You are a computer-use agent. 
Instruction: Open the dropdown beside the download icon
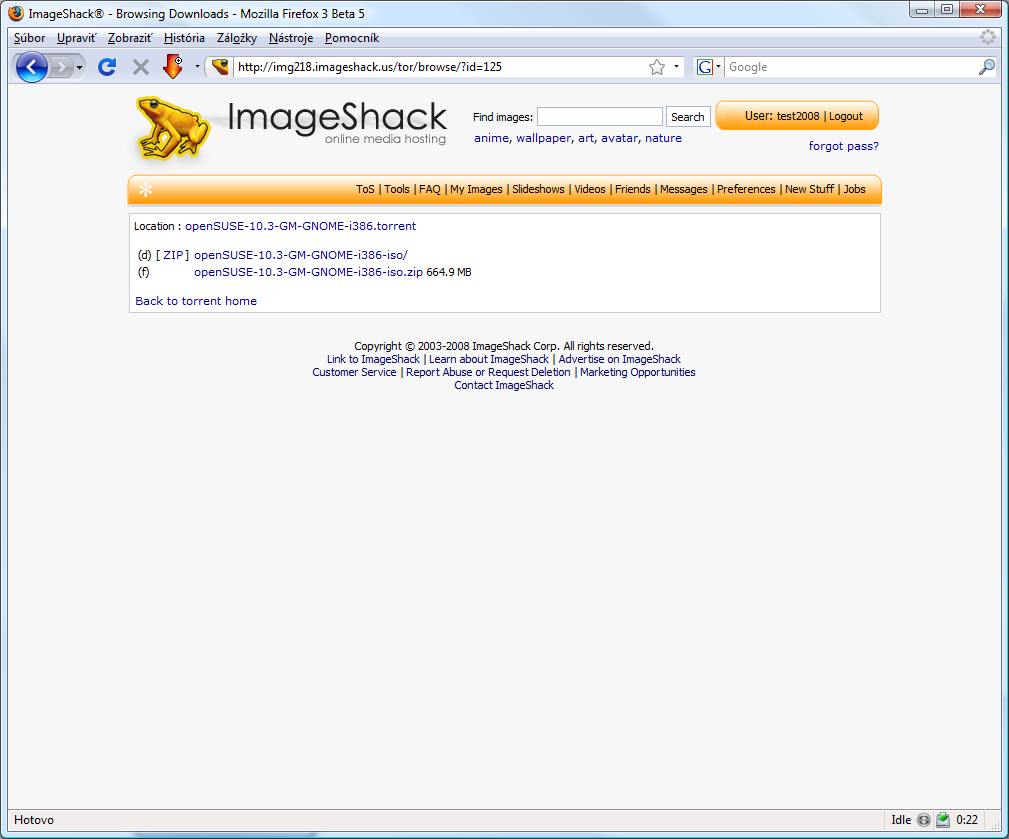coord(197,66)
